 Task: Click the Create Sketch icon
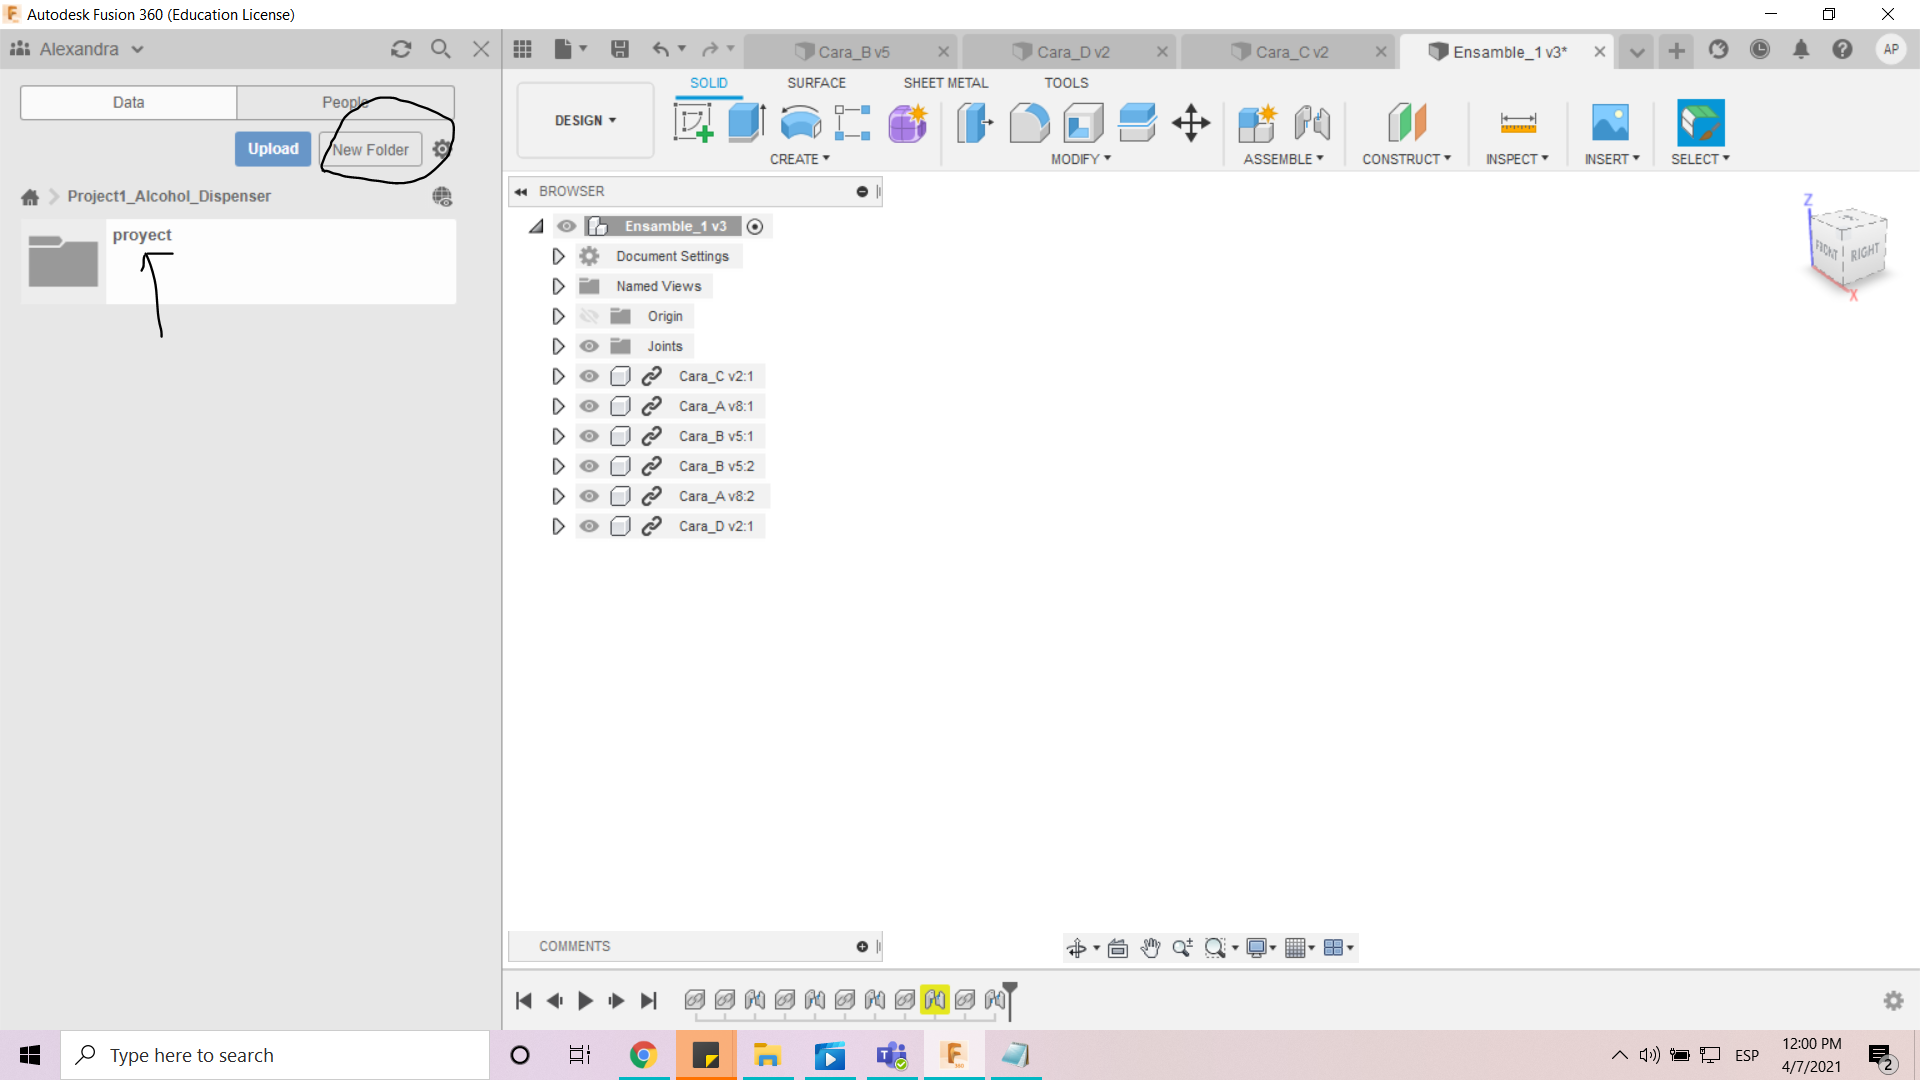click(693, 123)
